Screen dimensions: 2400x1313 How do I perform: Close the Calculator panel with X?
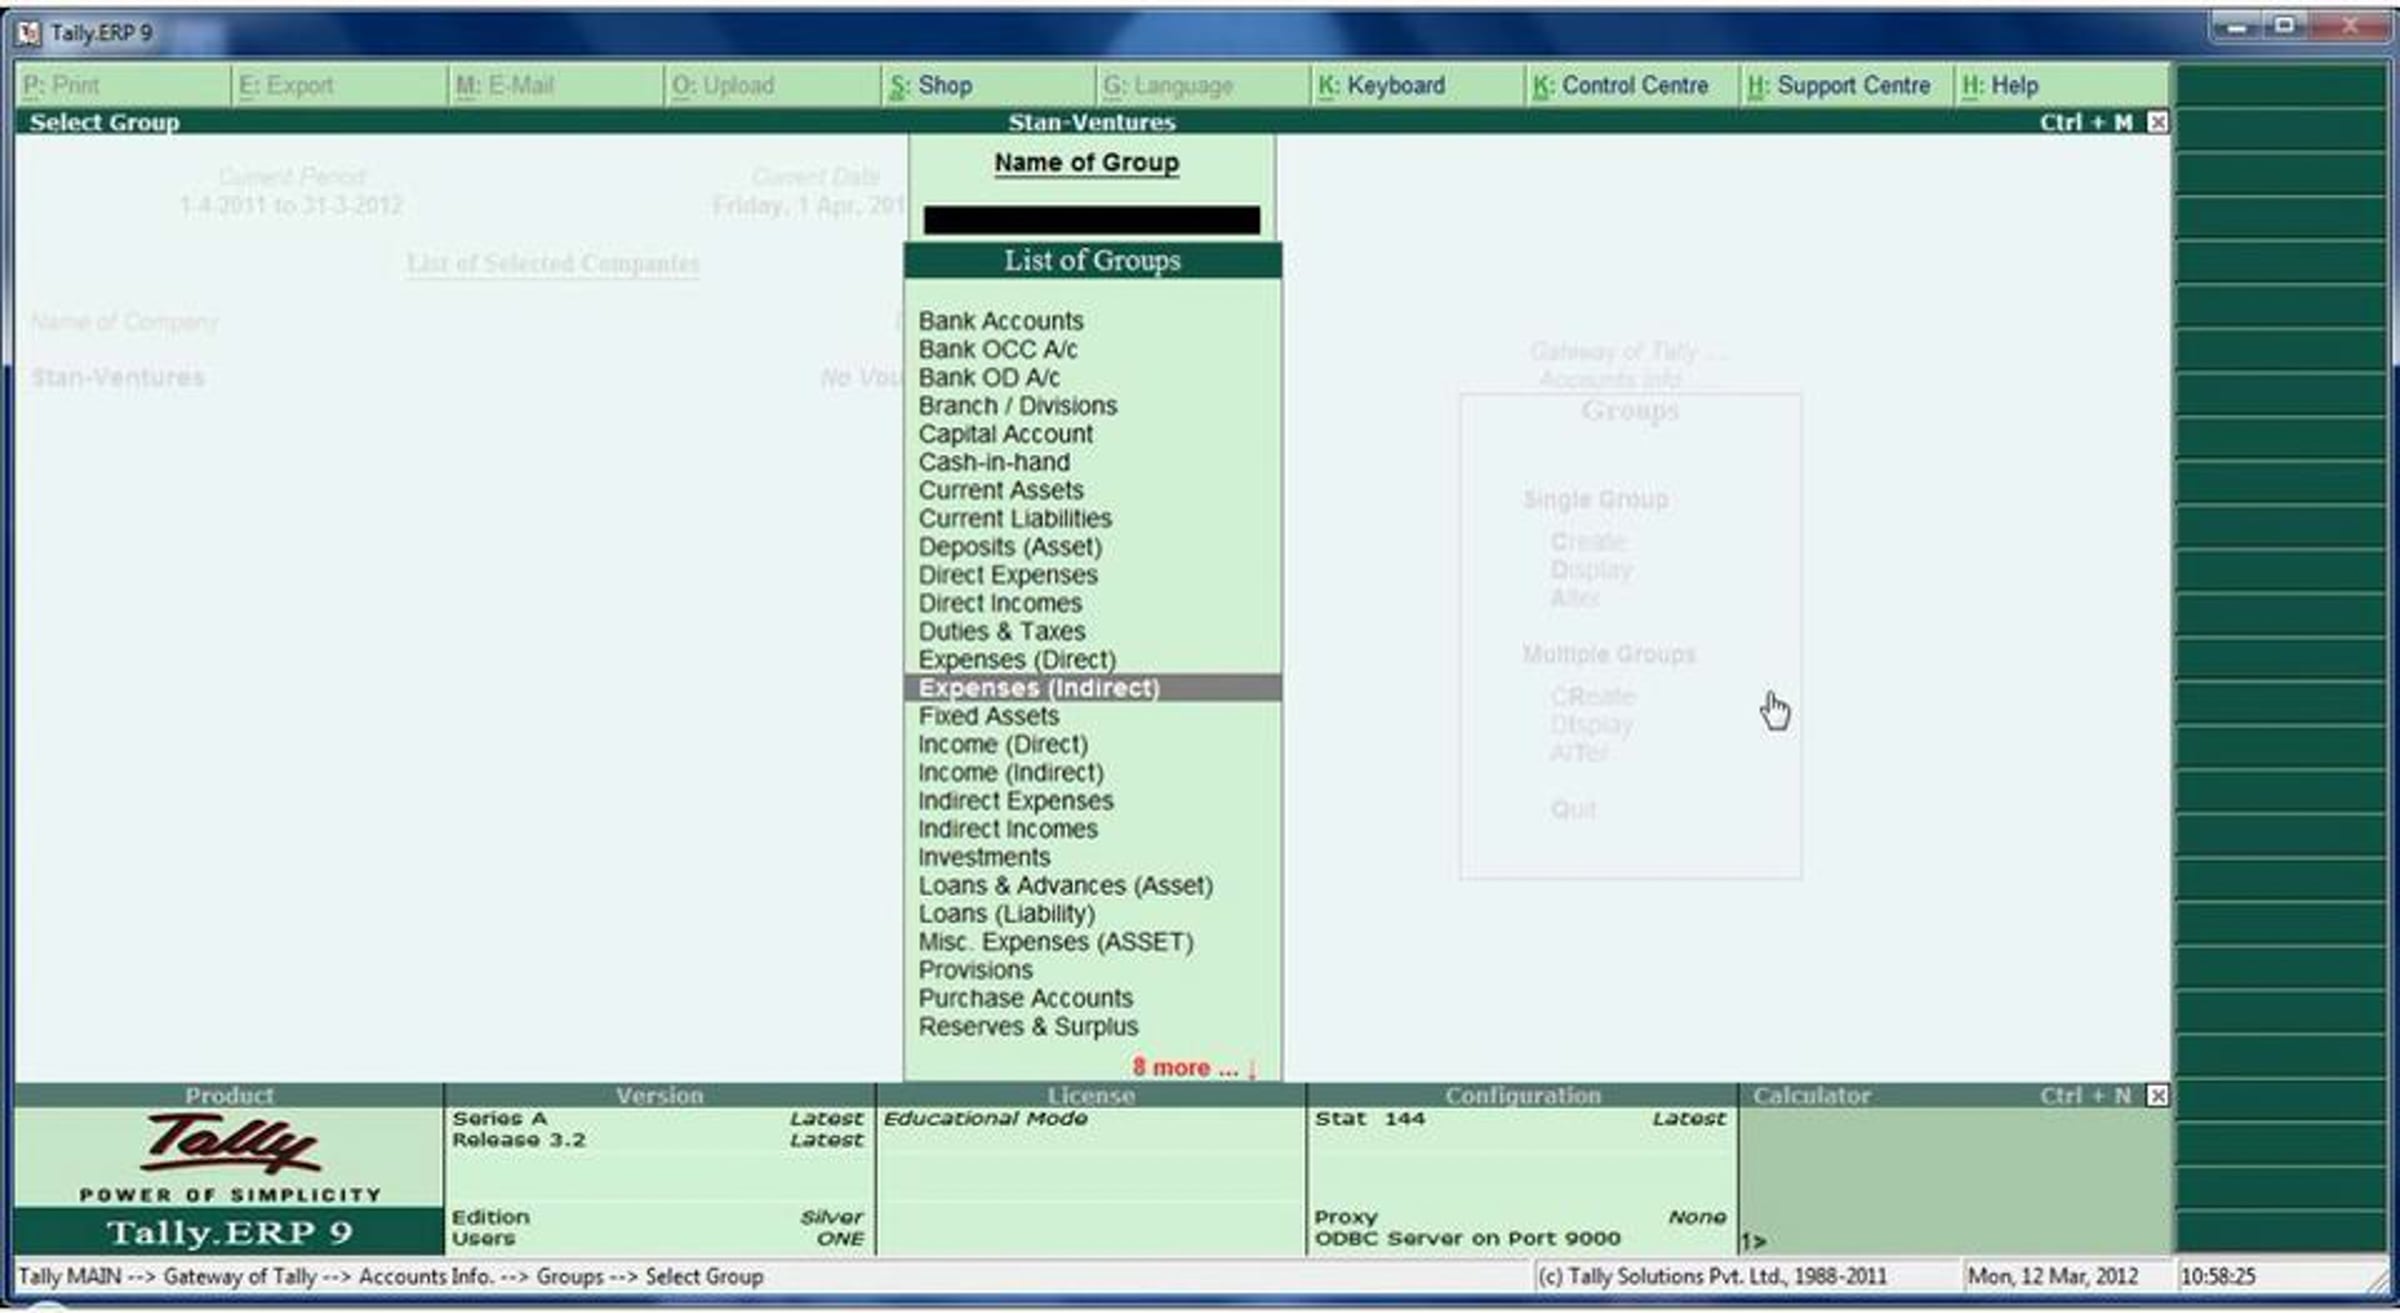(2157, 1095)
